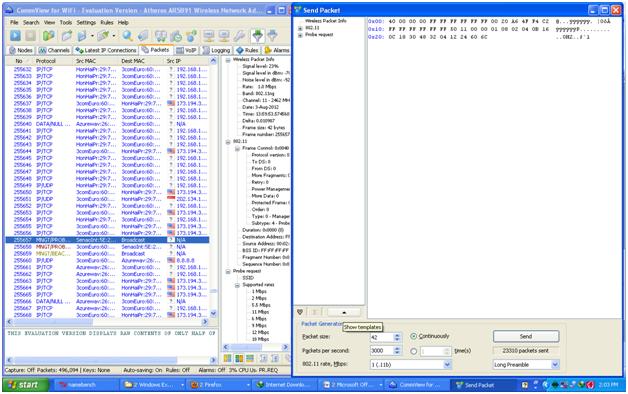Click the Src IP column header
This screenshot has width=628, height=394.
[187, 61]
